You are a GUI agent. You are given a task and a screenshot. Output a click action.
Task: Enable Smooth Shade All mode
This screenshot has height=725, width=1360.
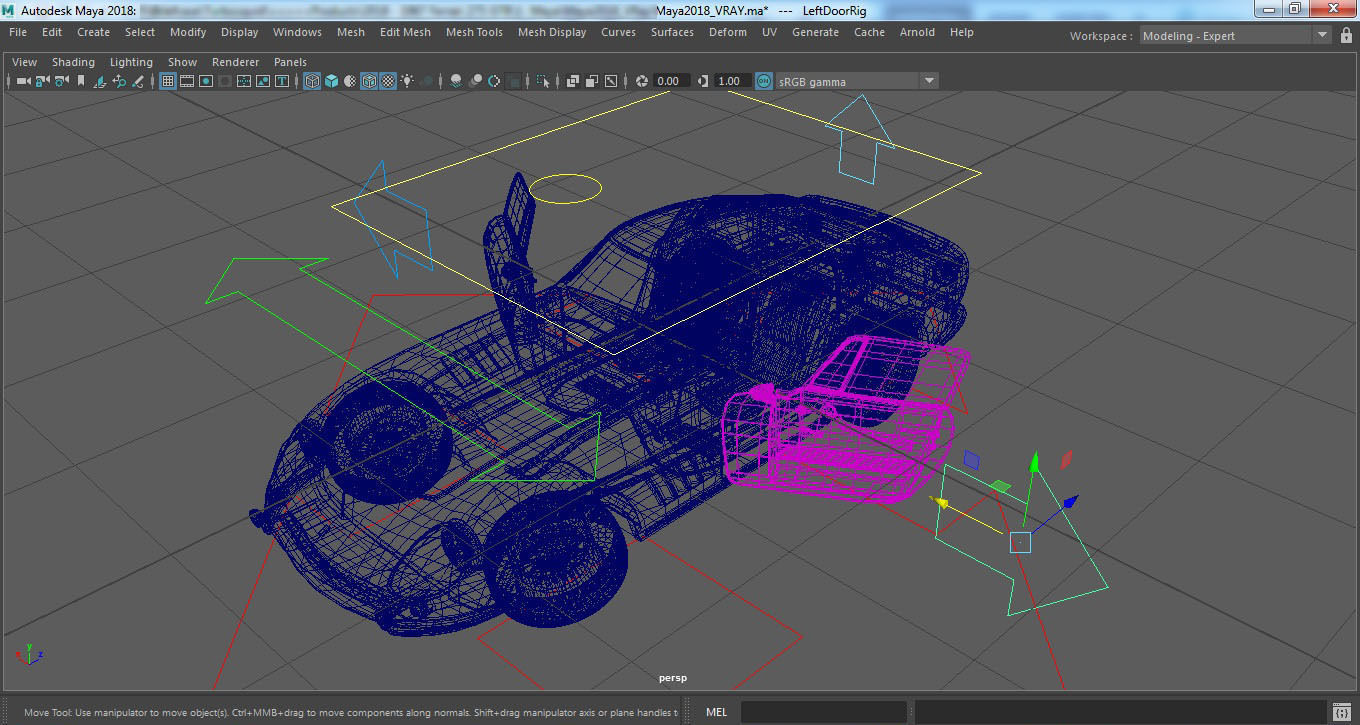[331, 81]
